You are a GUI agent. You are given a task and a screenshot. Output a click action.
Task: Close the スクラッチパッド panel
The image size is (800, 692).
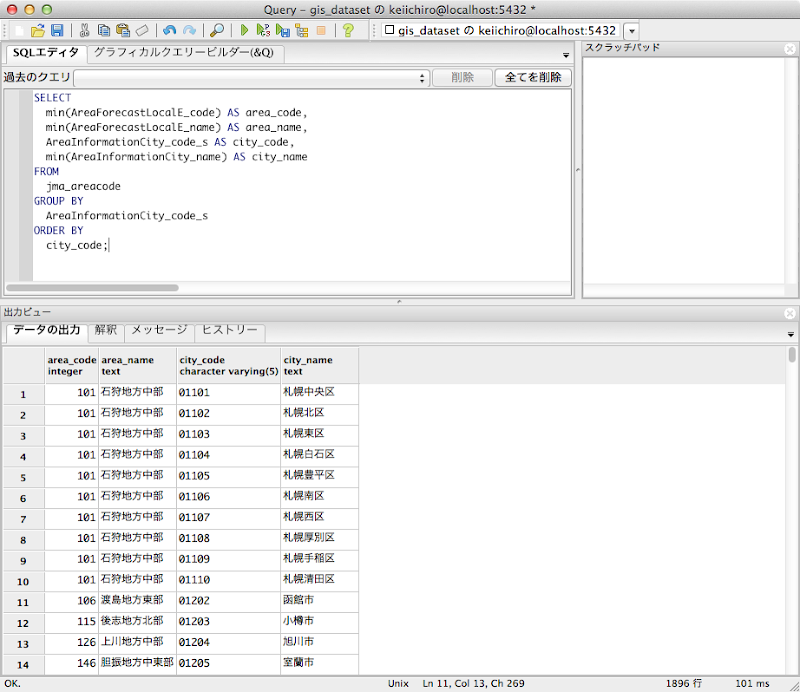(791, 47)
